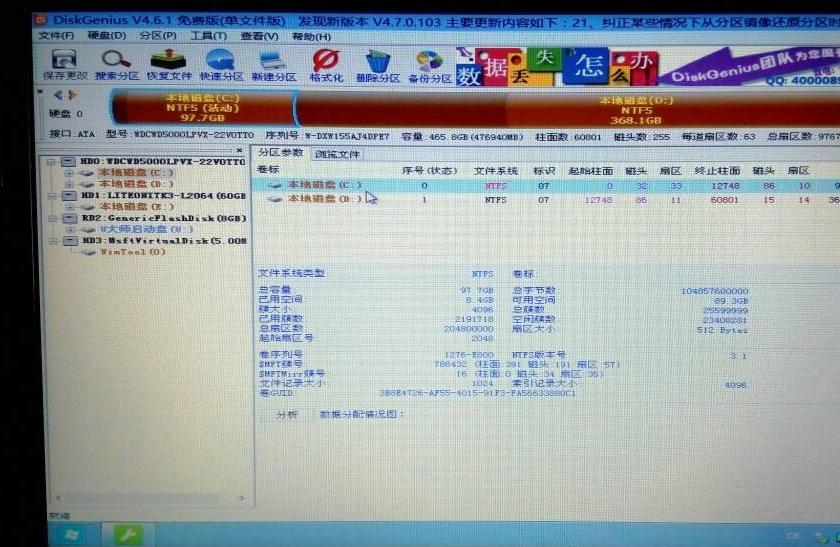Screen dimensions: 840x547
Task: Expand the 本地磁盘(E:) tree node
Action: tap(70, 207)
